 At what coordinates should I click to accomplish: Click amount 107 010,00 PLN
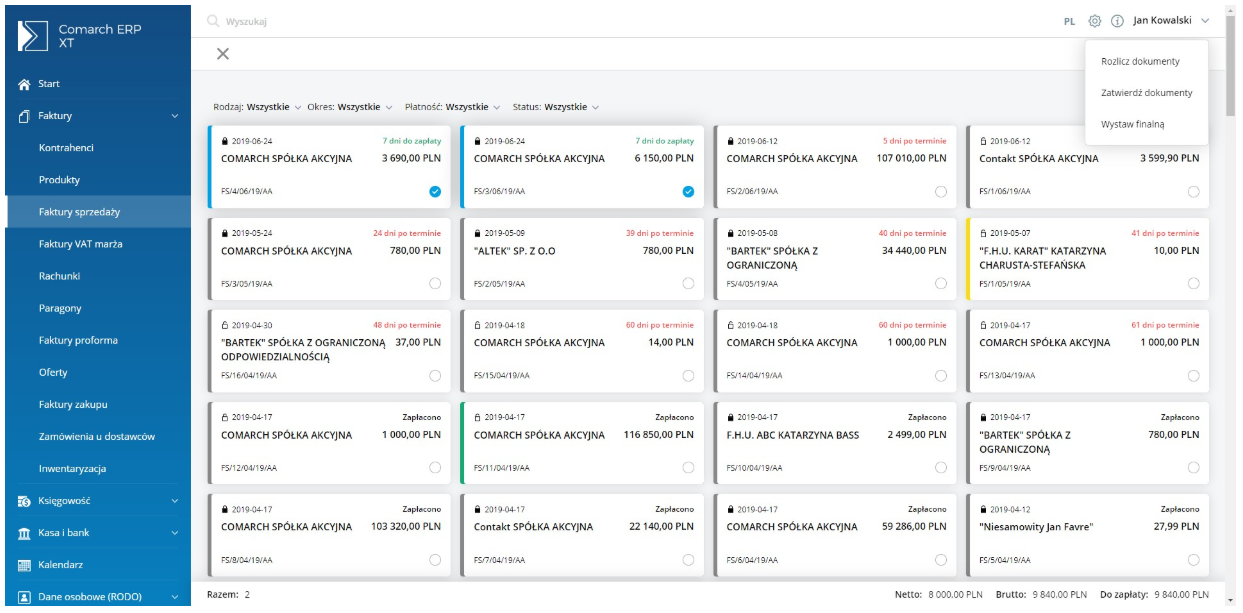(911, 158)
